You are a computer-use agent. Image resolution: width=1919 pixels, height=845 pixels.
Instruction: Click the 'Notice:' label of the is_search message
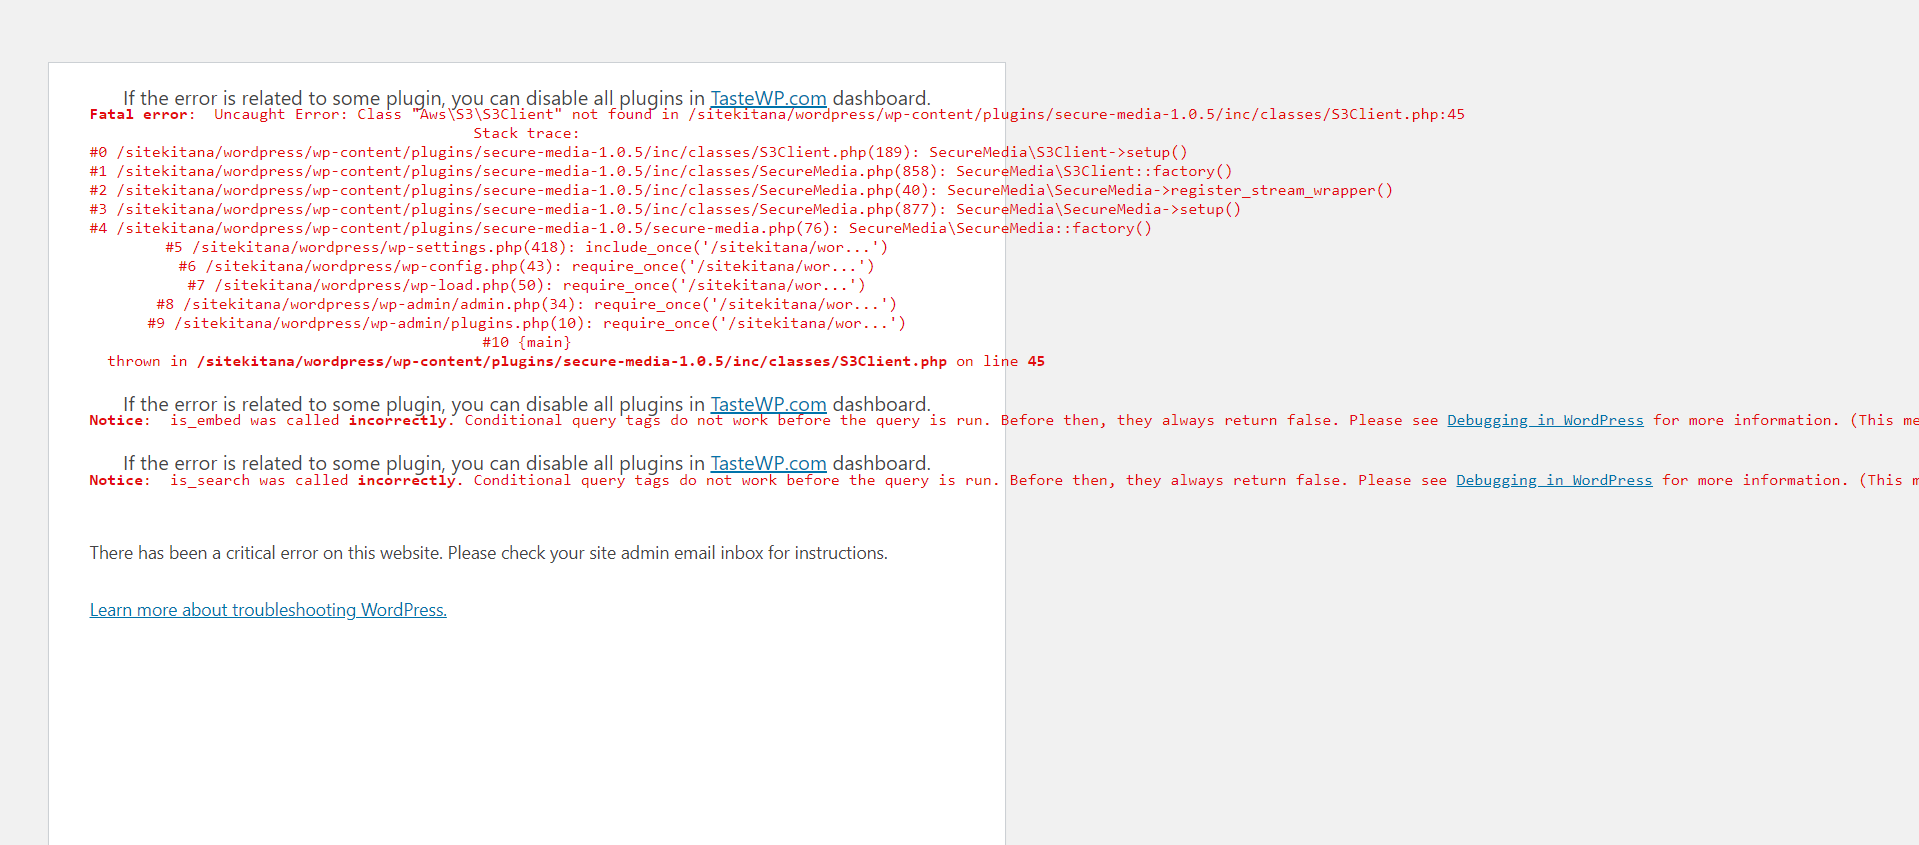(x=120, y=480)
